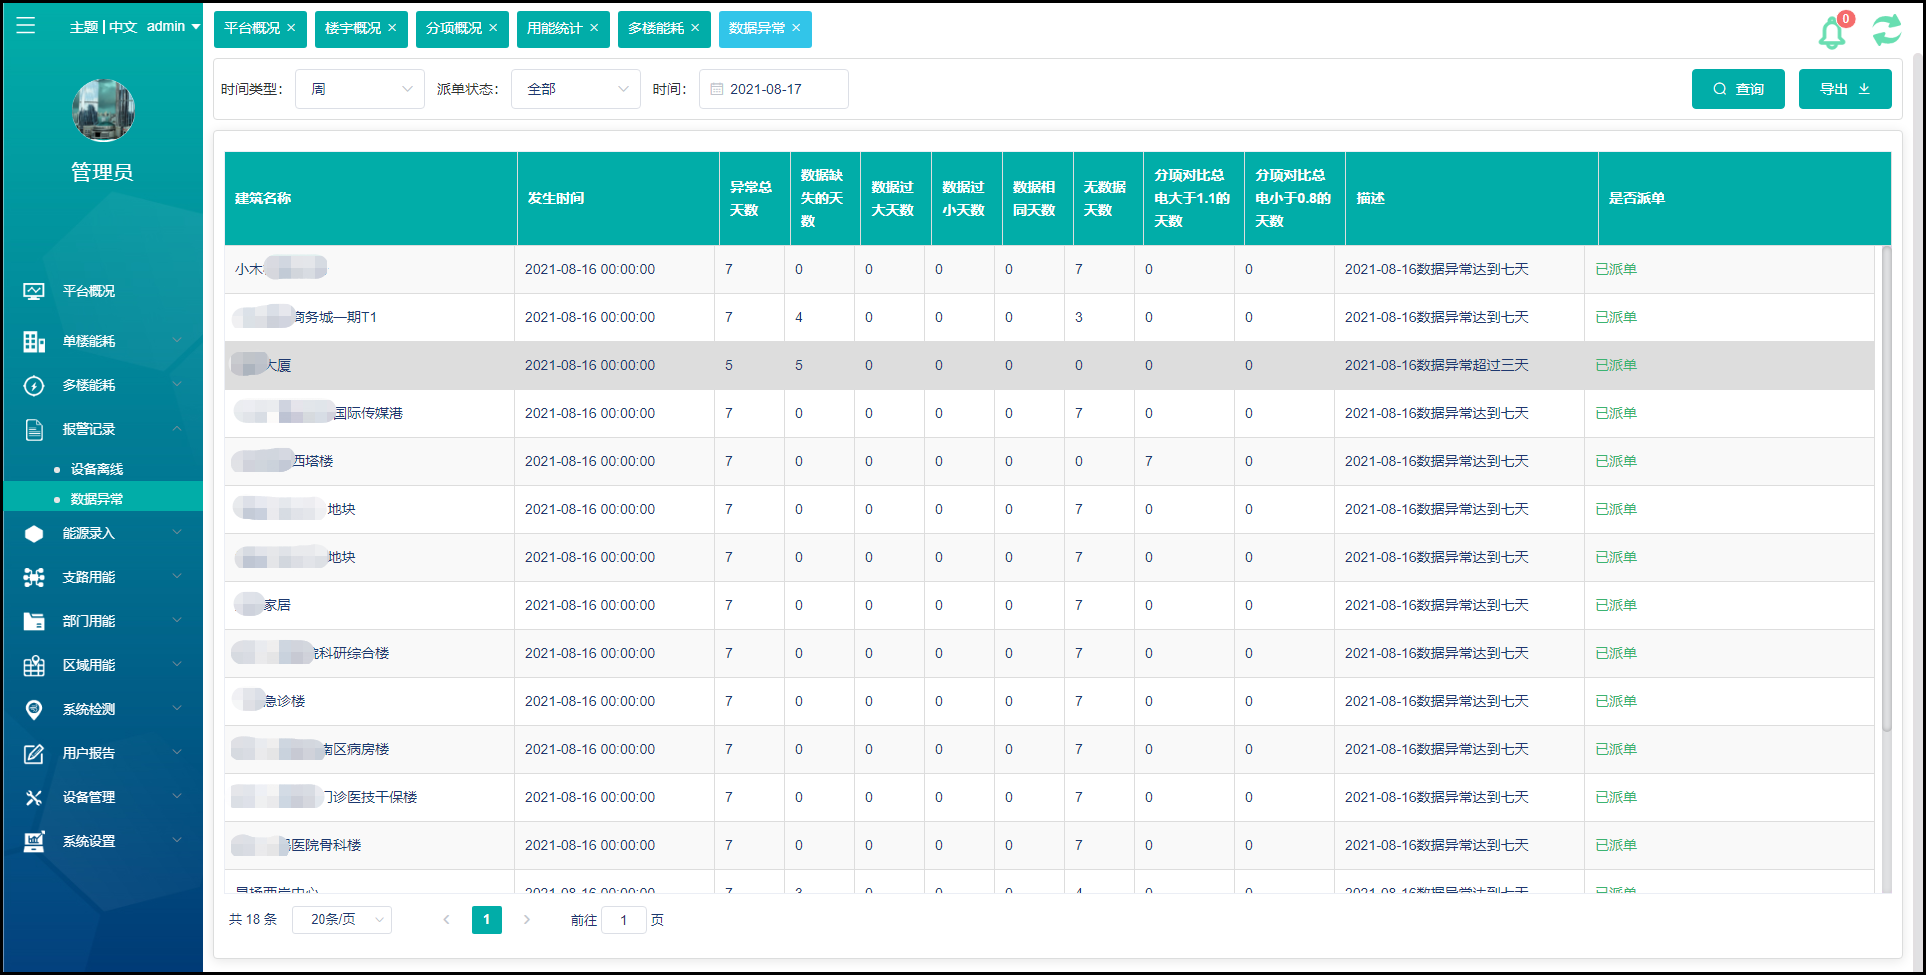Click the calendar icon in date field
The height and width of the screenshot is (979, 1927).
[716, 89]
